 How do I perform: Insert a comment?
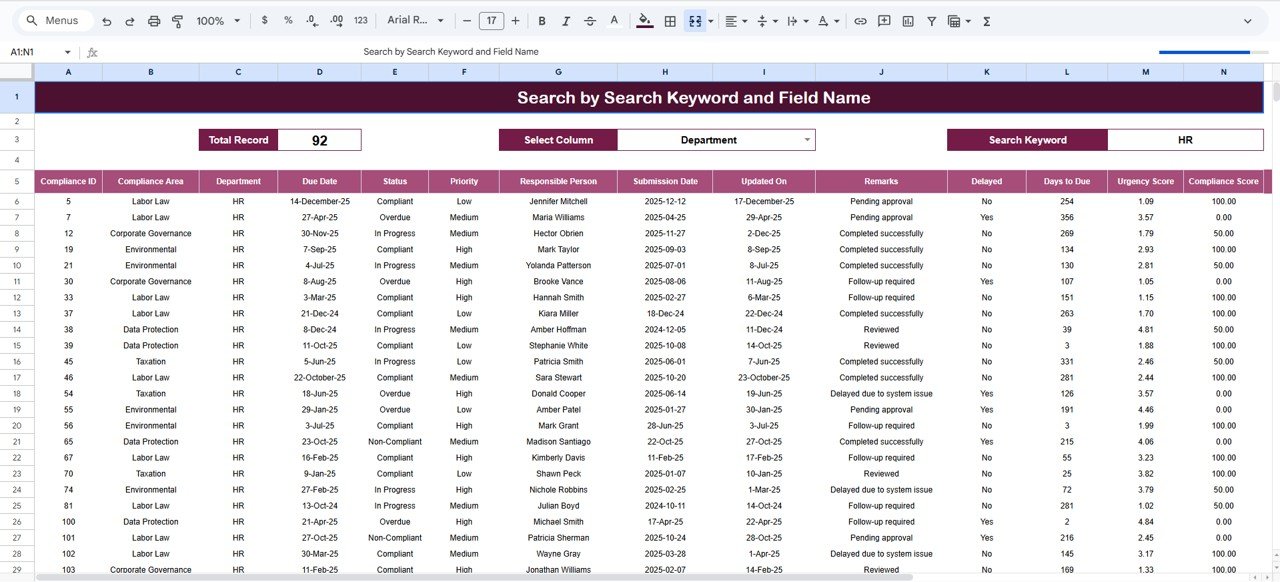pyautogui.click(x=884, y=20)
